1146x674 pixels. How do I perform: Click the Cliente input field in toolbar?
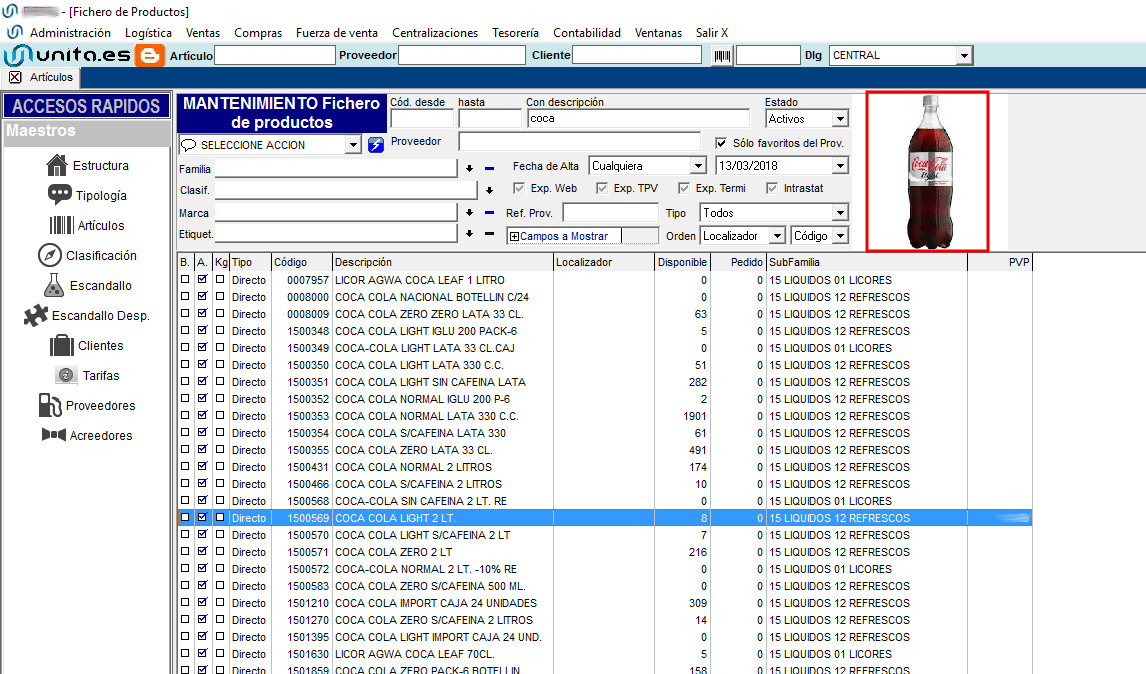(x=637, y=56)
